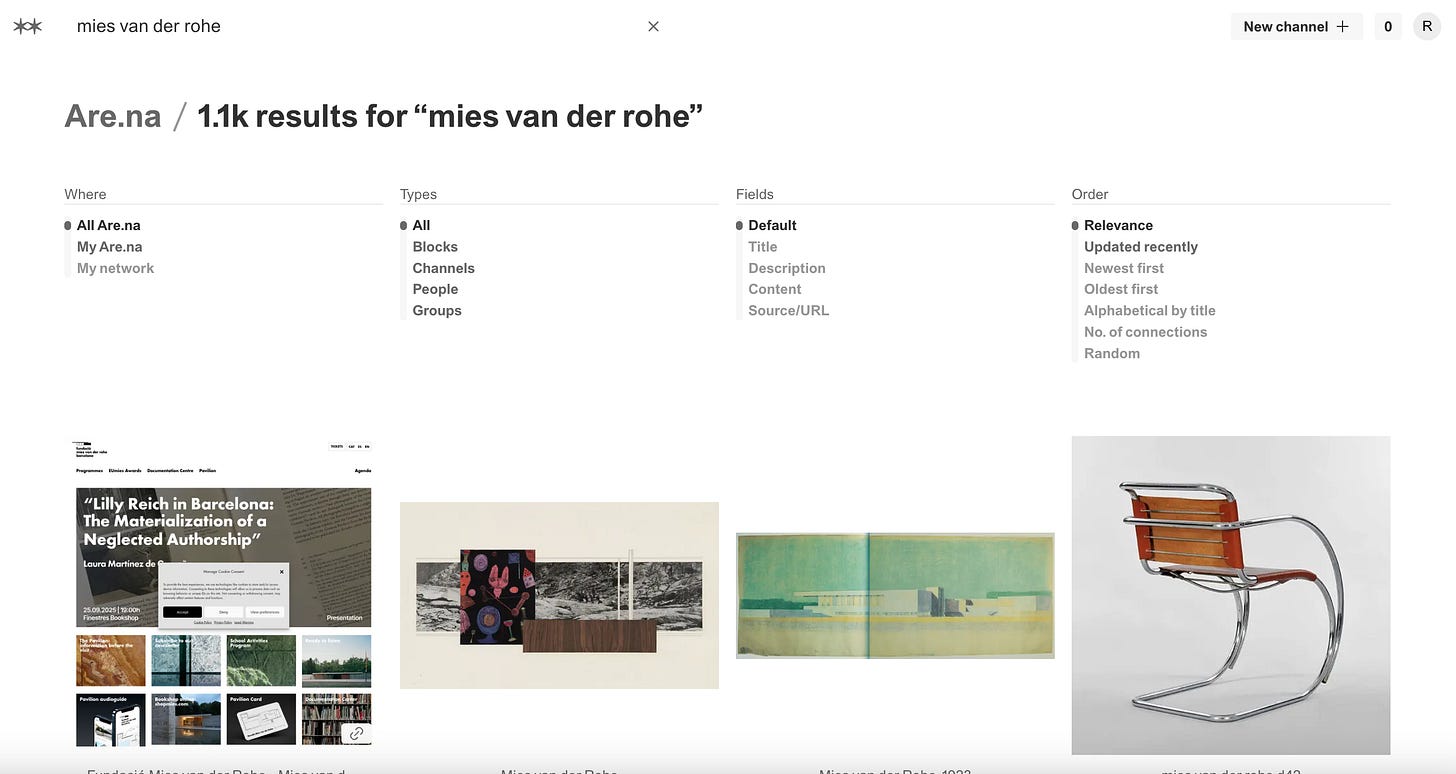Search by Content field only
This screenshot has width=1456, height=774.
click(x=775, y=289)
